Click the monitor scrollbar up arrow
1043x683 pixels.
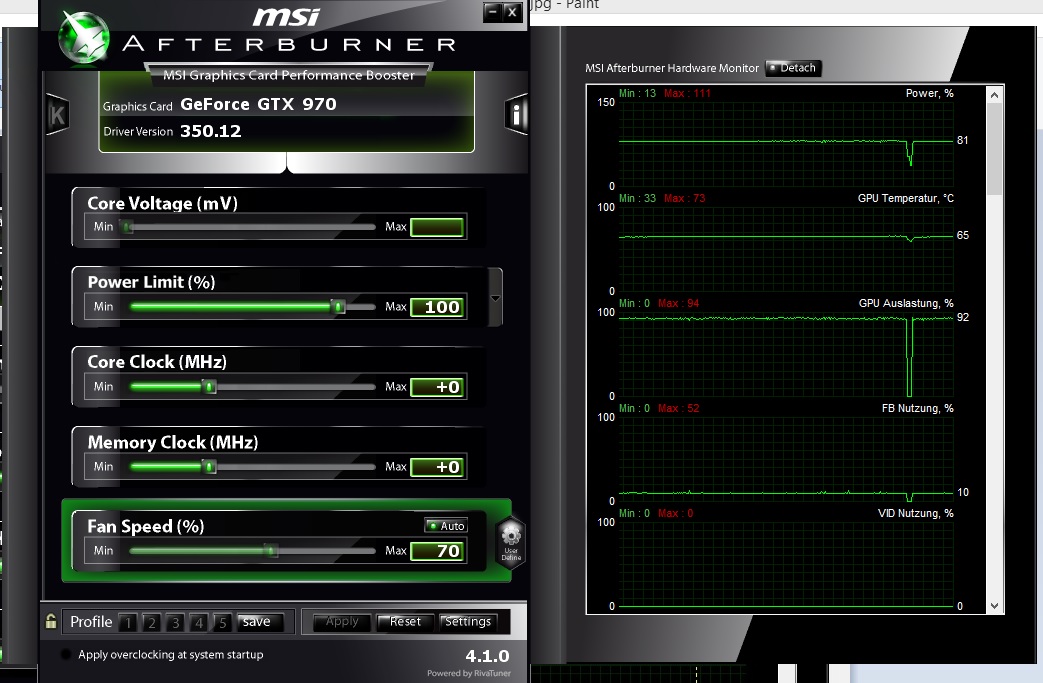[994, 94]
